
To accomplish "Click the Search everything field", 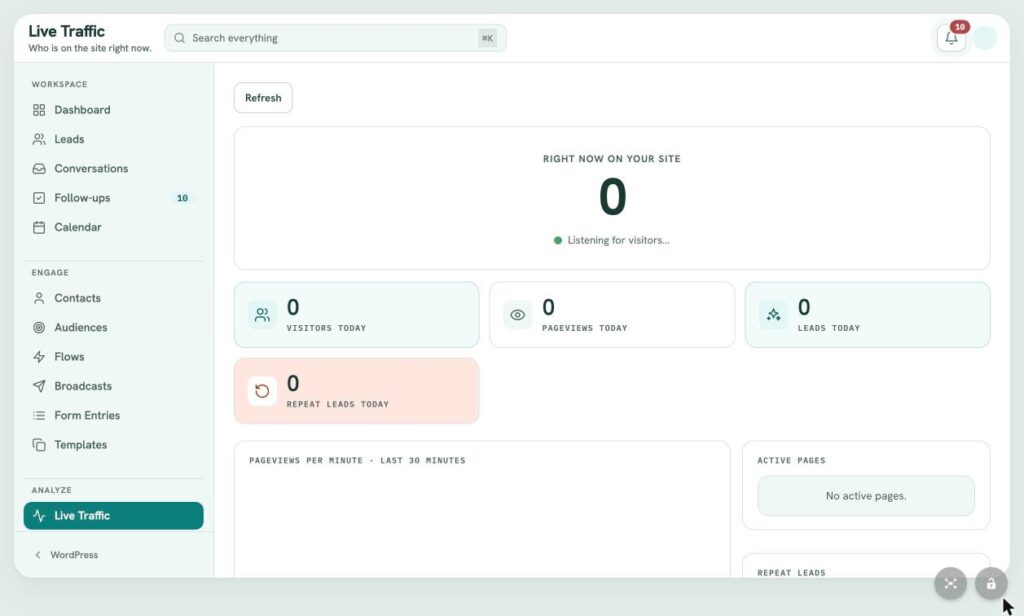I will [335, 38].
